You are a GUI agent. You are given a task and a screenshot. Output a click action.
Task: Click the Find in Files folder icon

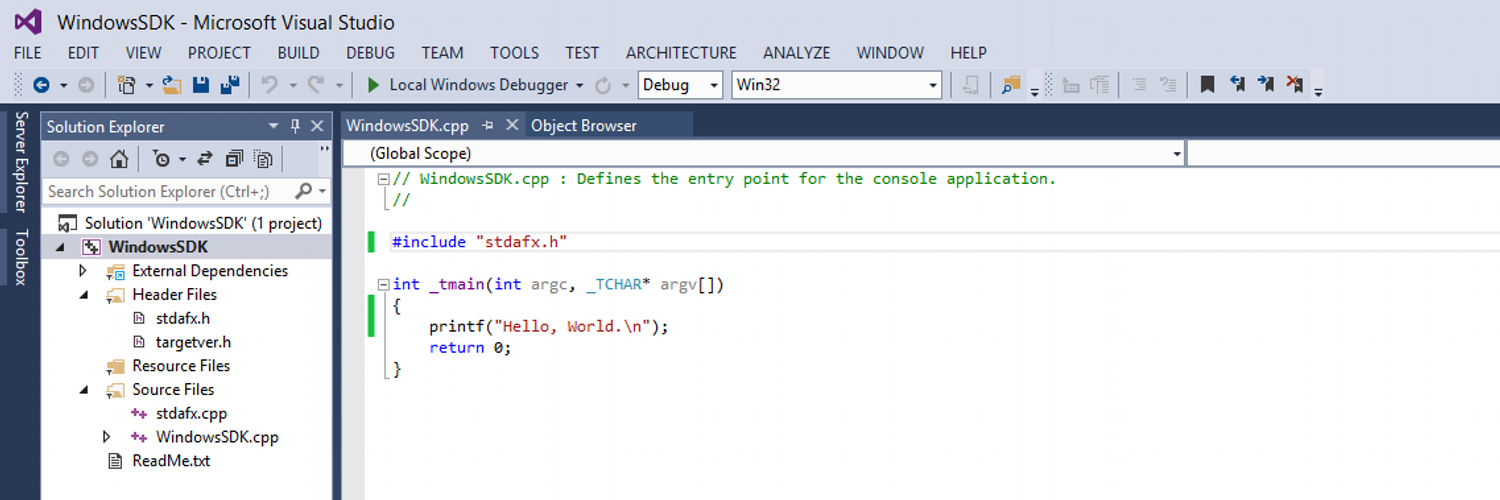pyautogui.click(x=1011, y=85)
